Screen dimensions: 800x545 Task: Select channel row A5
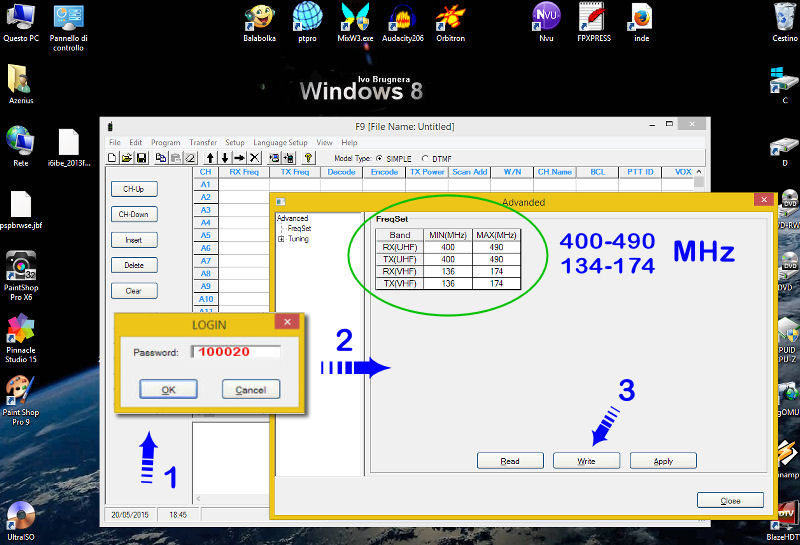tap(206, 235)
